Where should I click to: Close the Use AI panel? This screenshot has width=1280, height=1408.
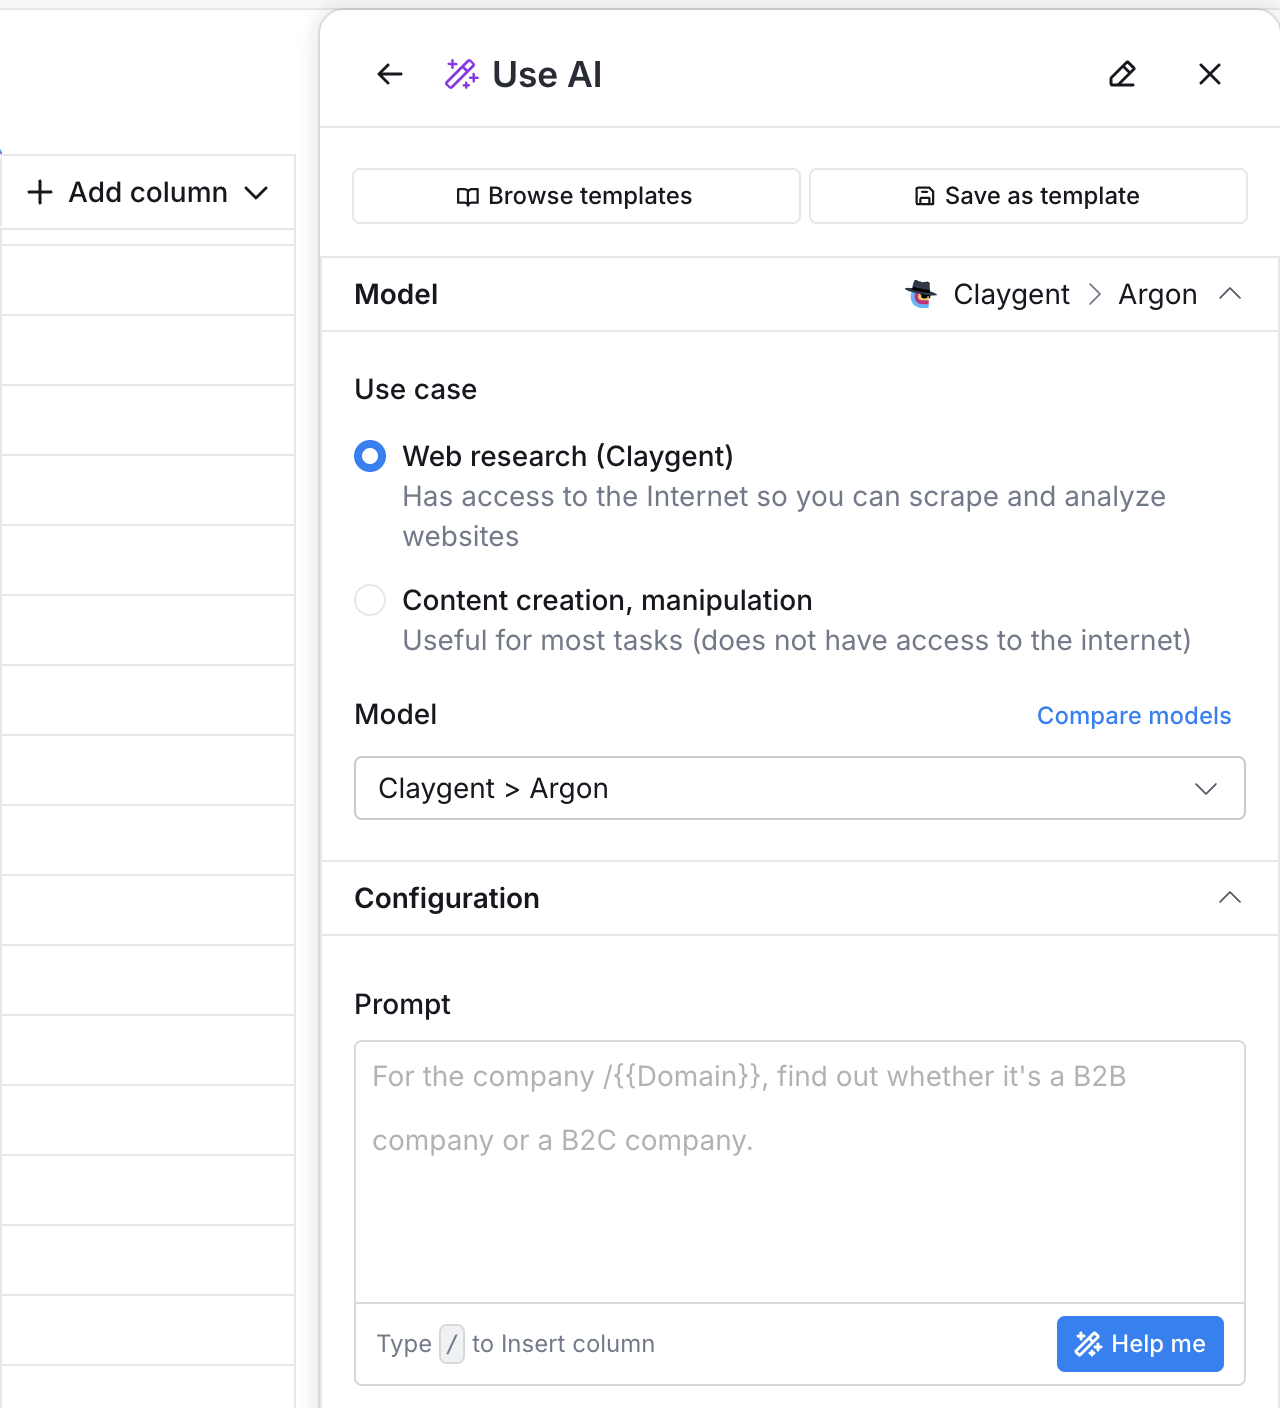point(1210,74)
